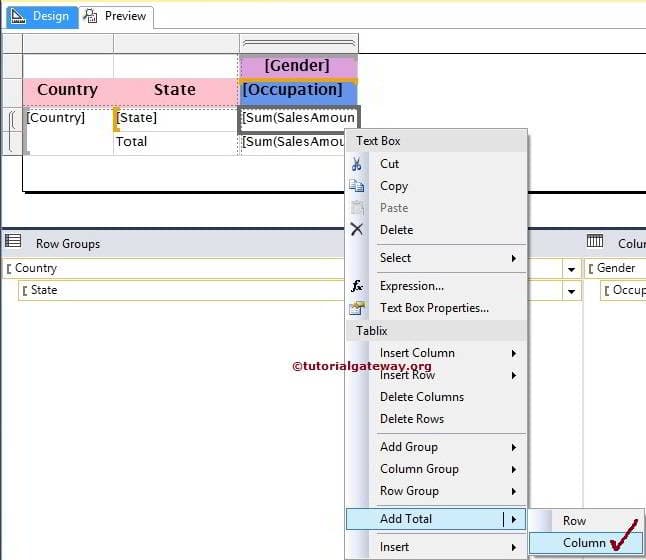Choose Copy from the context menu

pos(436,186)
